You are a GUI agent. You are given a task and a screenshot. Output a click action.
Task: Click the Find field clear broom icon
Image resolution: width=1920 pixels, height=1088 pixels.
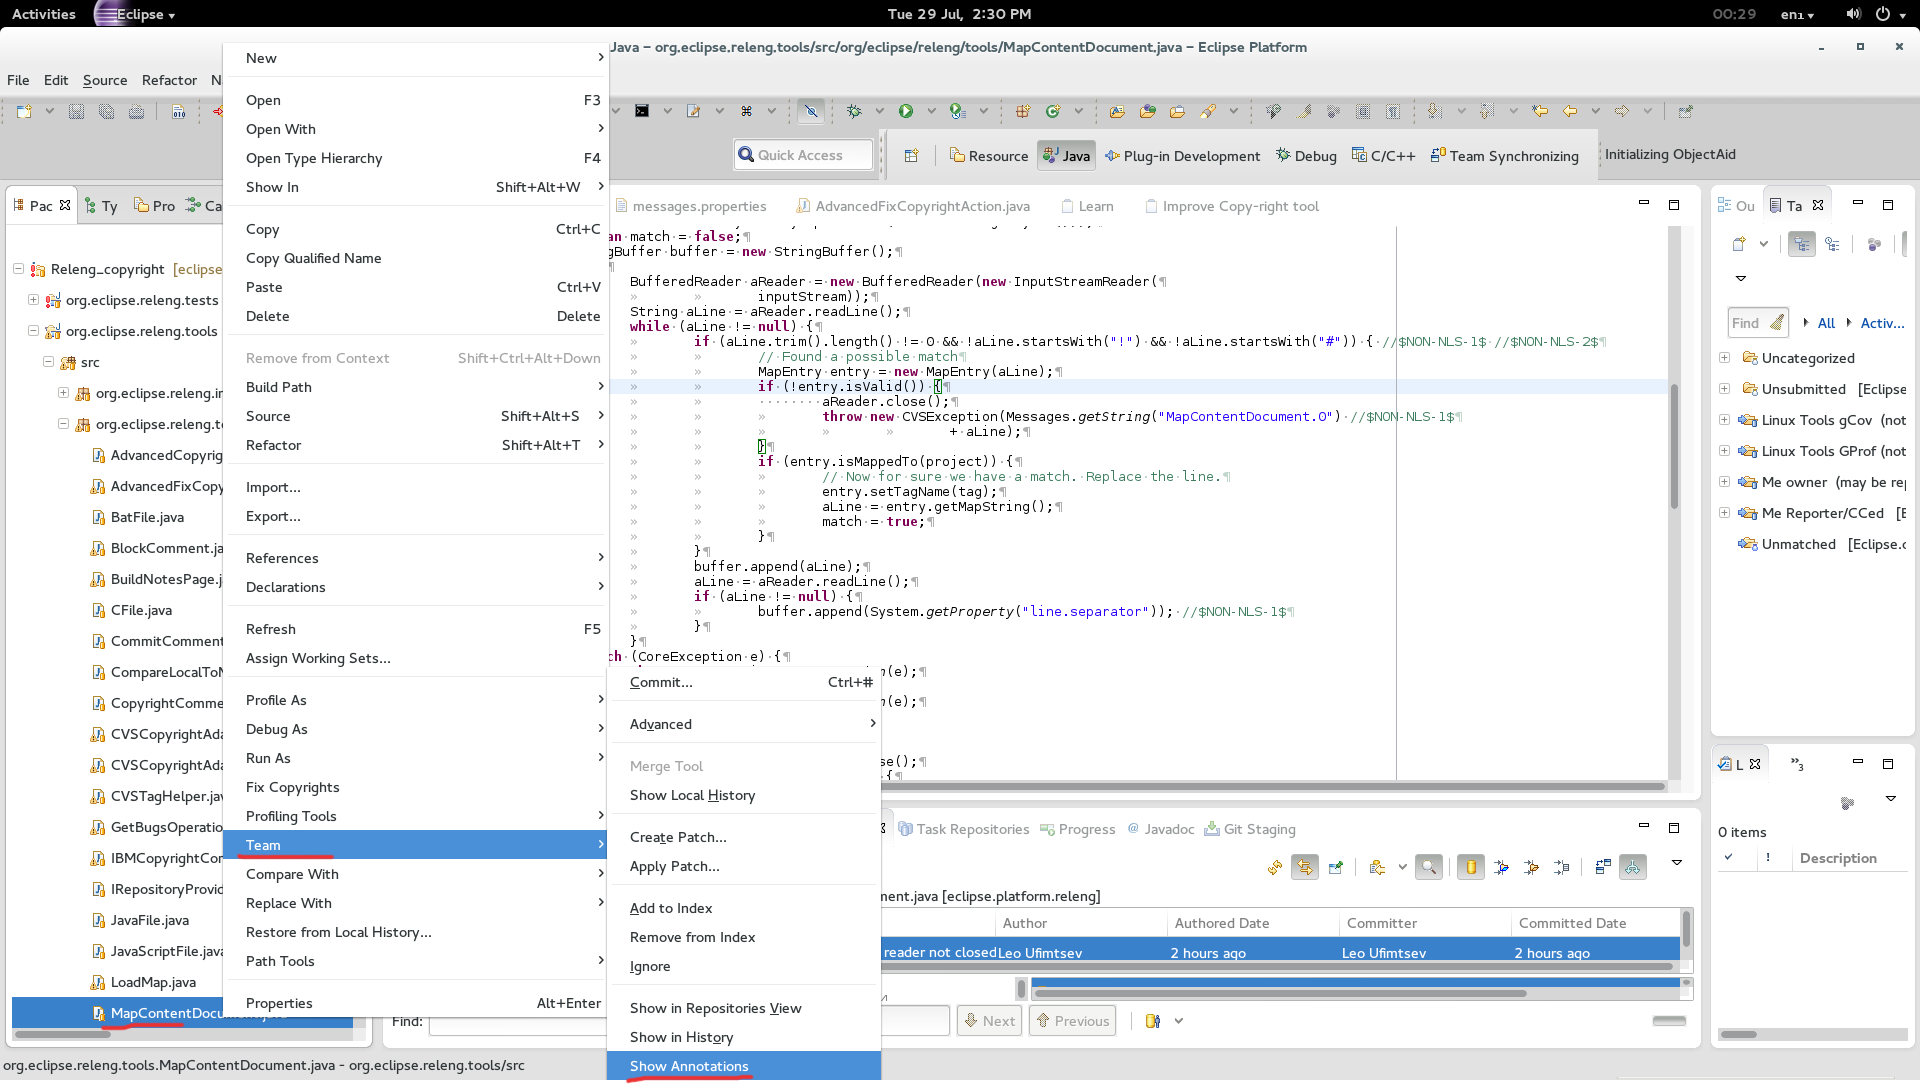[x=1777, y=323]
